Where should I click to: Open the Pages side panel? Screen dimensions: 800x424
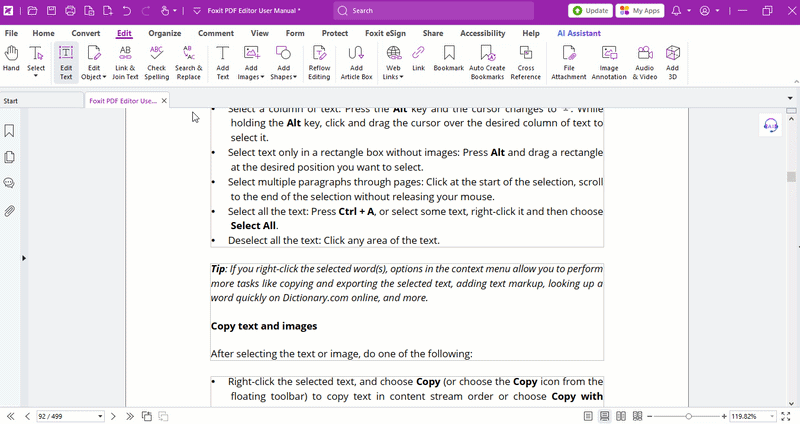tap(9, 157)
